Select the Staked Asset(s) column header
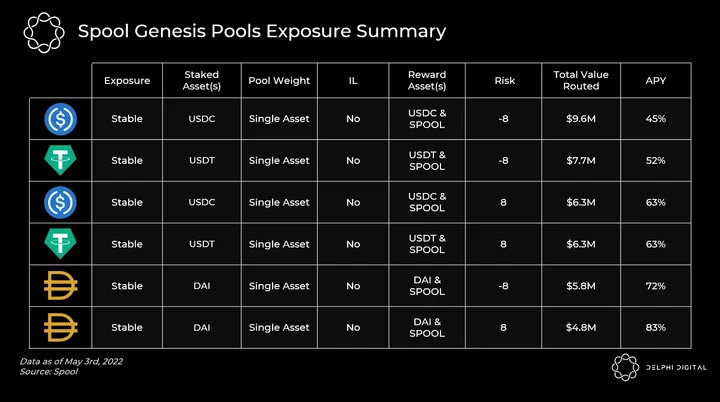The height and width of the screenshot is (402, 720). tap(202, 80)
